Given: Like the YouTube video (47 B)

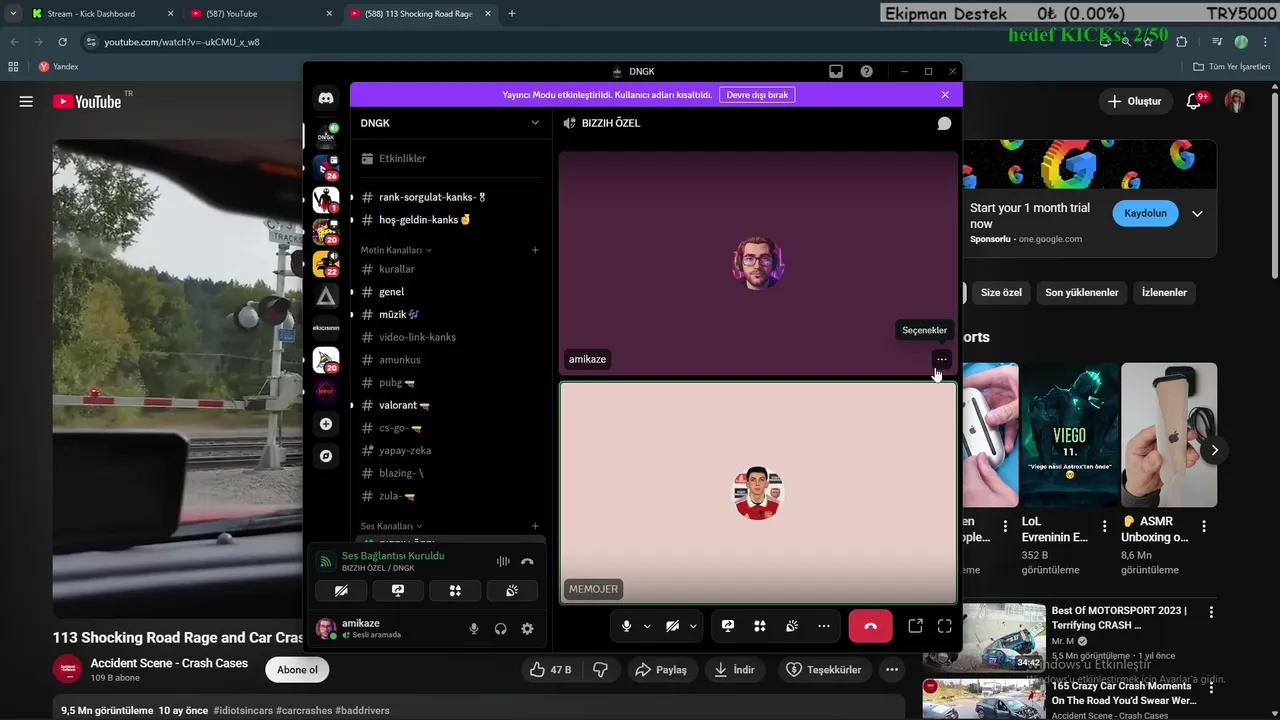Looking at the screenshot, I should click(551, 670).
